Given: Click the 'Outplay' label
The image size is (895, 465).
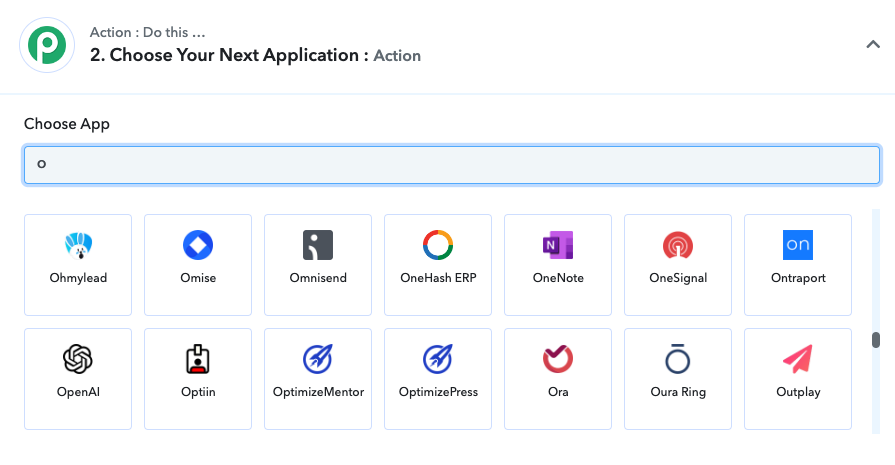Looking at the screenshot, I should pyautogui.click(x=798, y=392).
